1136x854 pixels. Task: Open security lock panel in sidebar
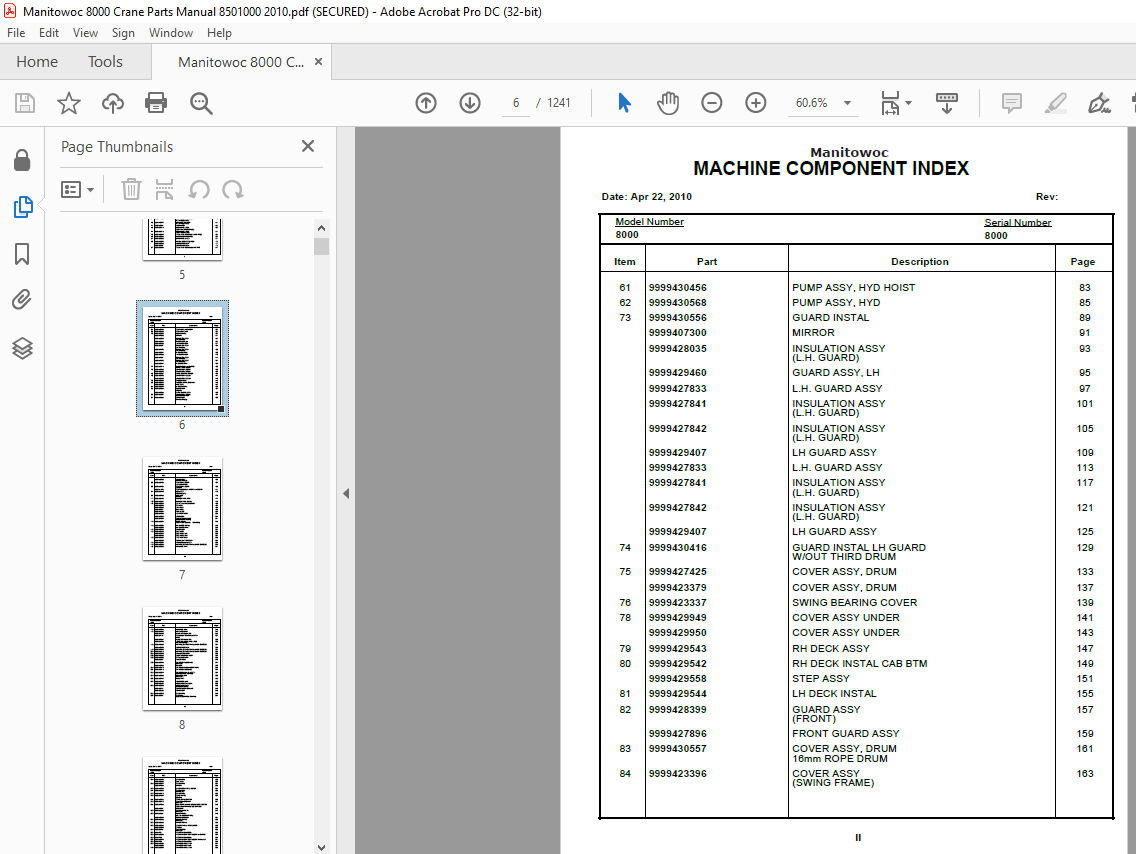(x=22, y=160)
